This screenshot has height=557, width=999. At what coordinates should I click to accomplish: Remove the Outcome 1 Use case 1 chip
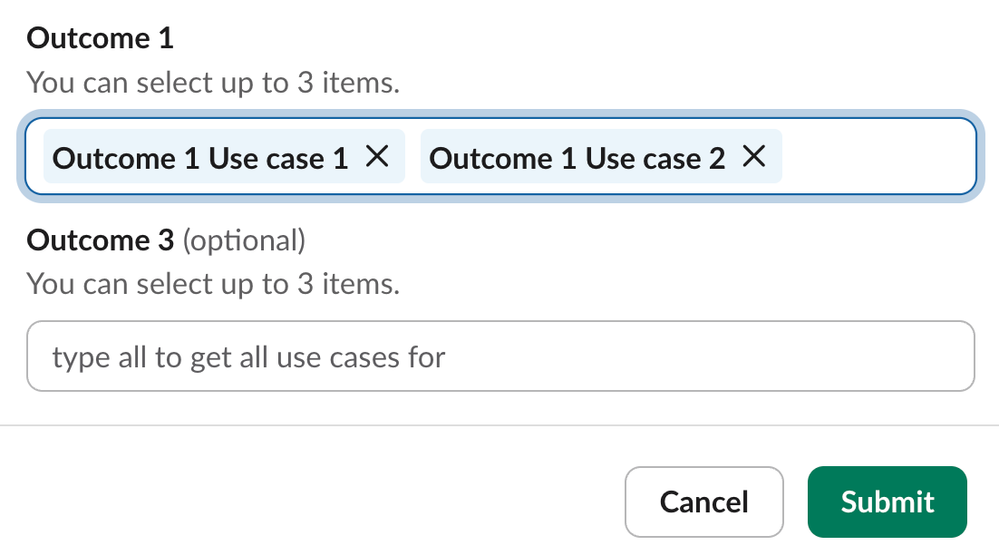377,156
